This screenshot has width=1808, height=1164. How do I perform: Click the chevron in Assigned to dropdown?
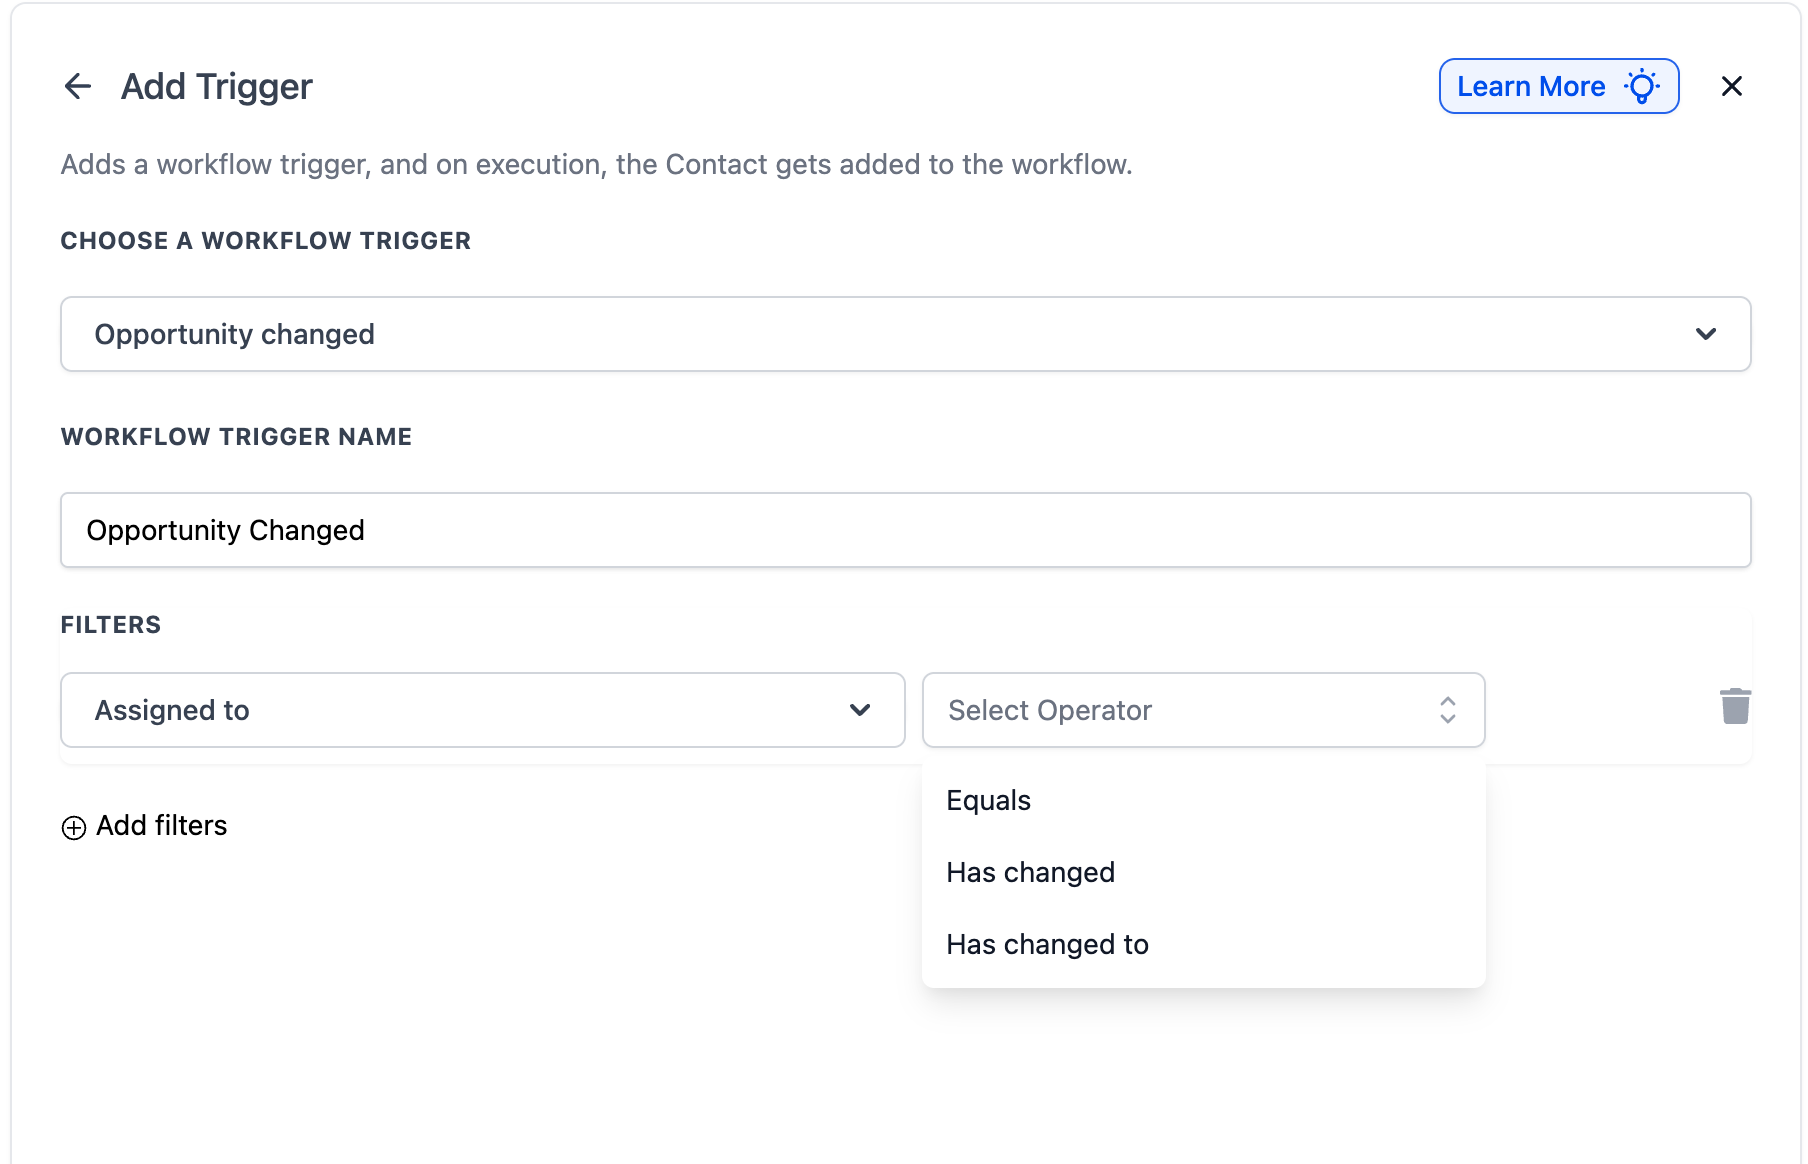[859, 710]
